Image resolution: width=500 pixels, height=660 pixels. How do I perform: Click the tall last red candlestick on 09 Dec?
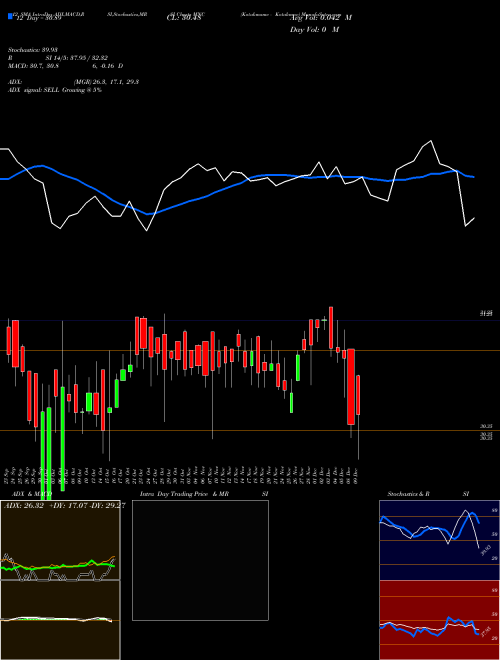pos(358,395)
